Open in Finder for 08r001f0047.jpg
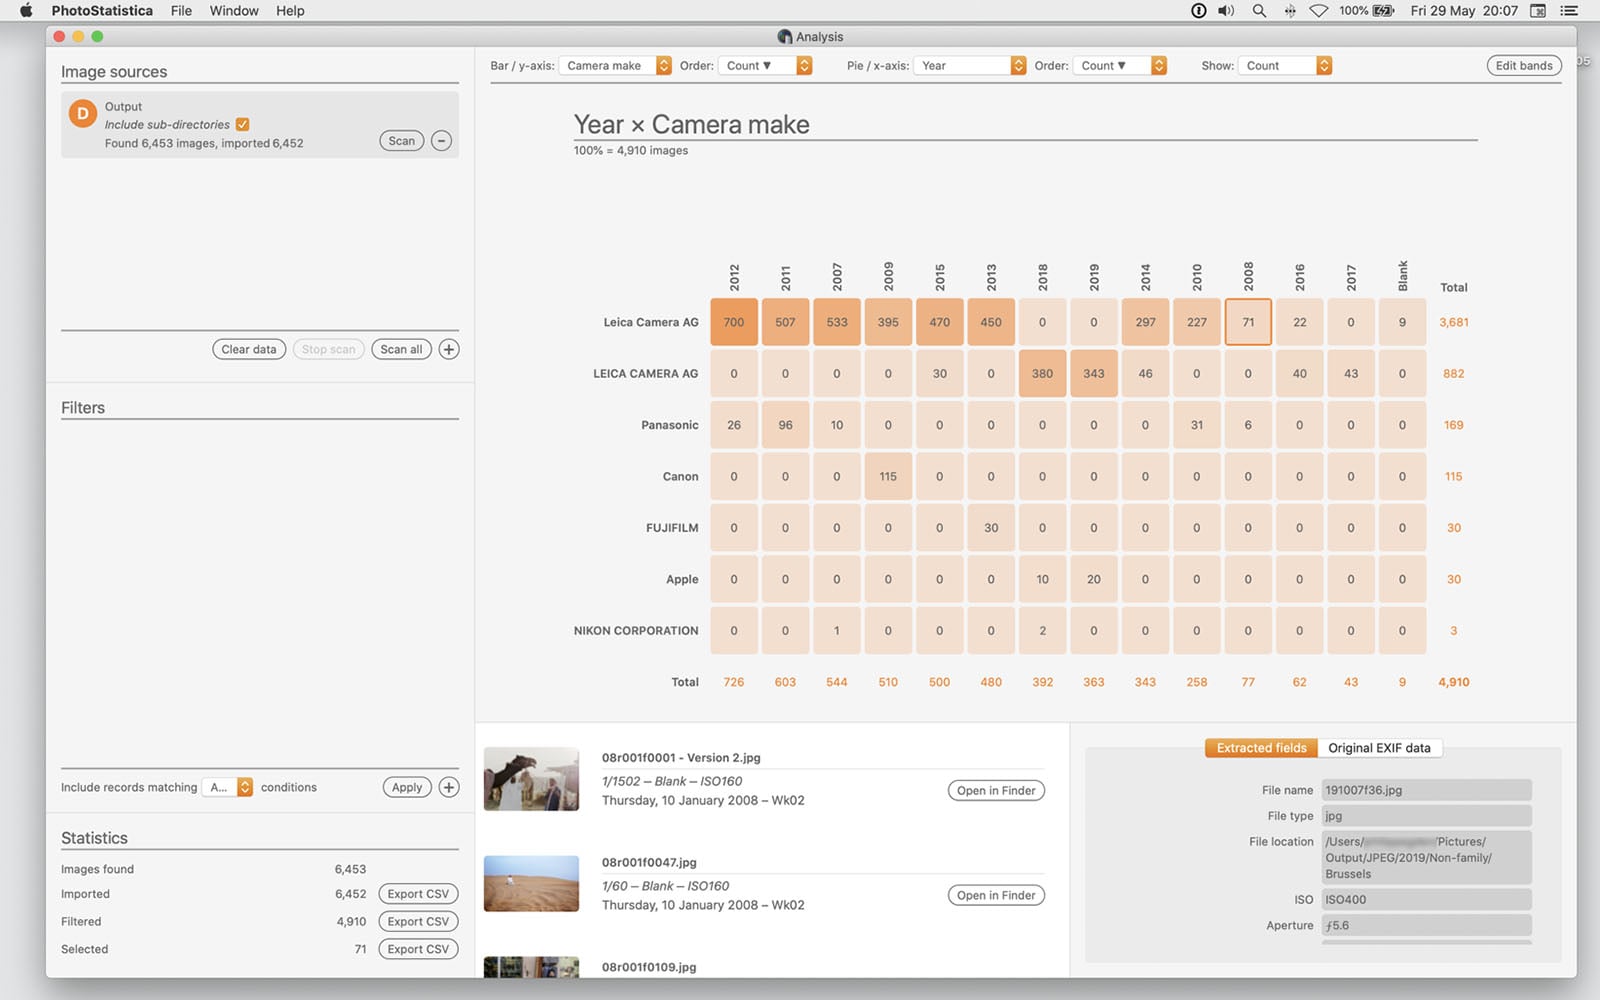 996,896
